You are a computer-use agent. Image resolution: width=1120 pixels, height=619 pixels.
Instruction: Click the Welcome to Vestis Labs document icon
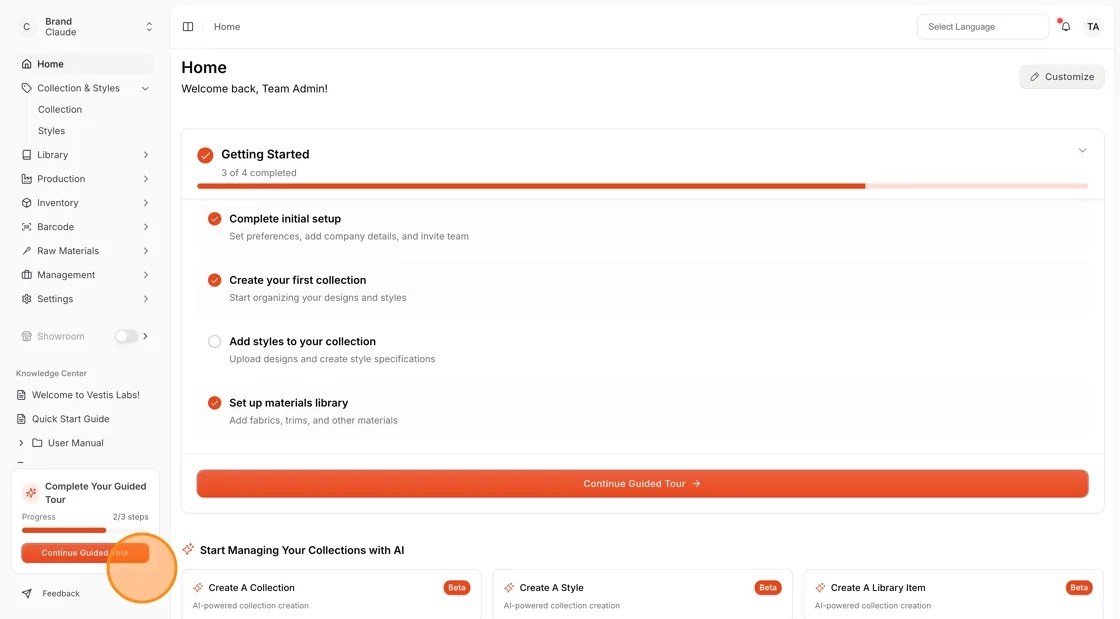click(x=21, y=395)
